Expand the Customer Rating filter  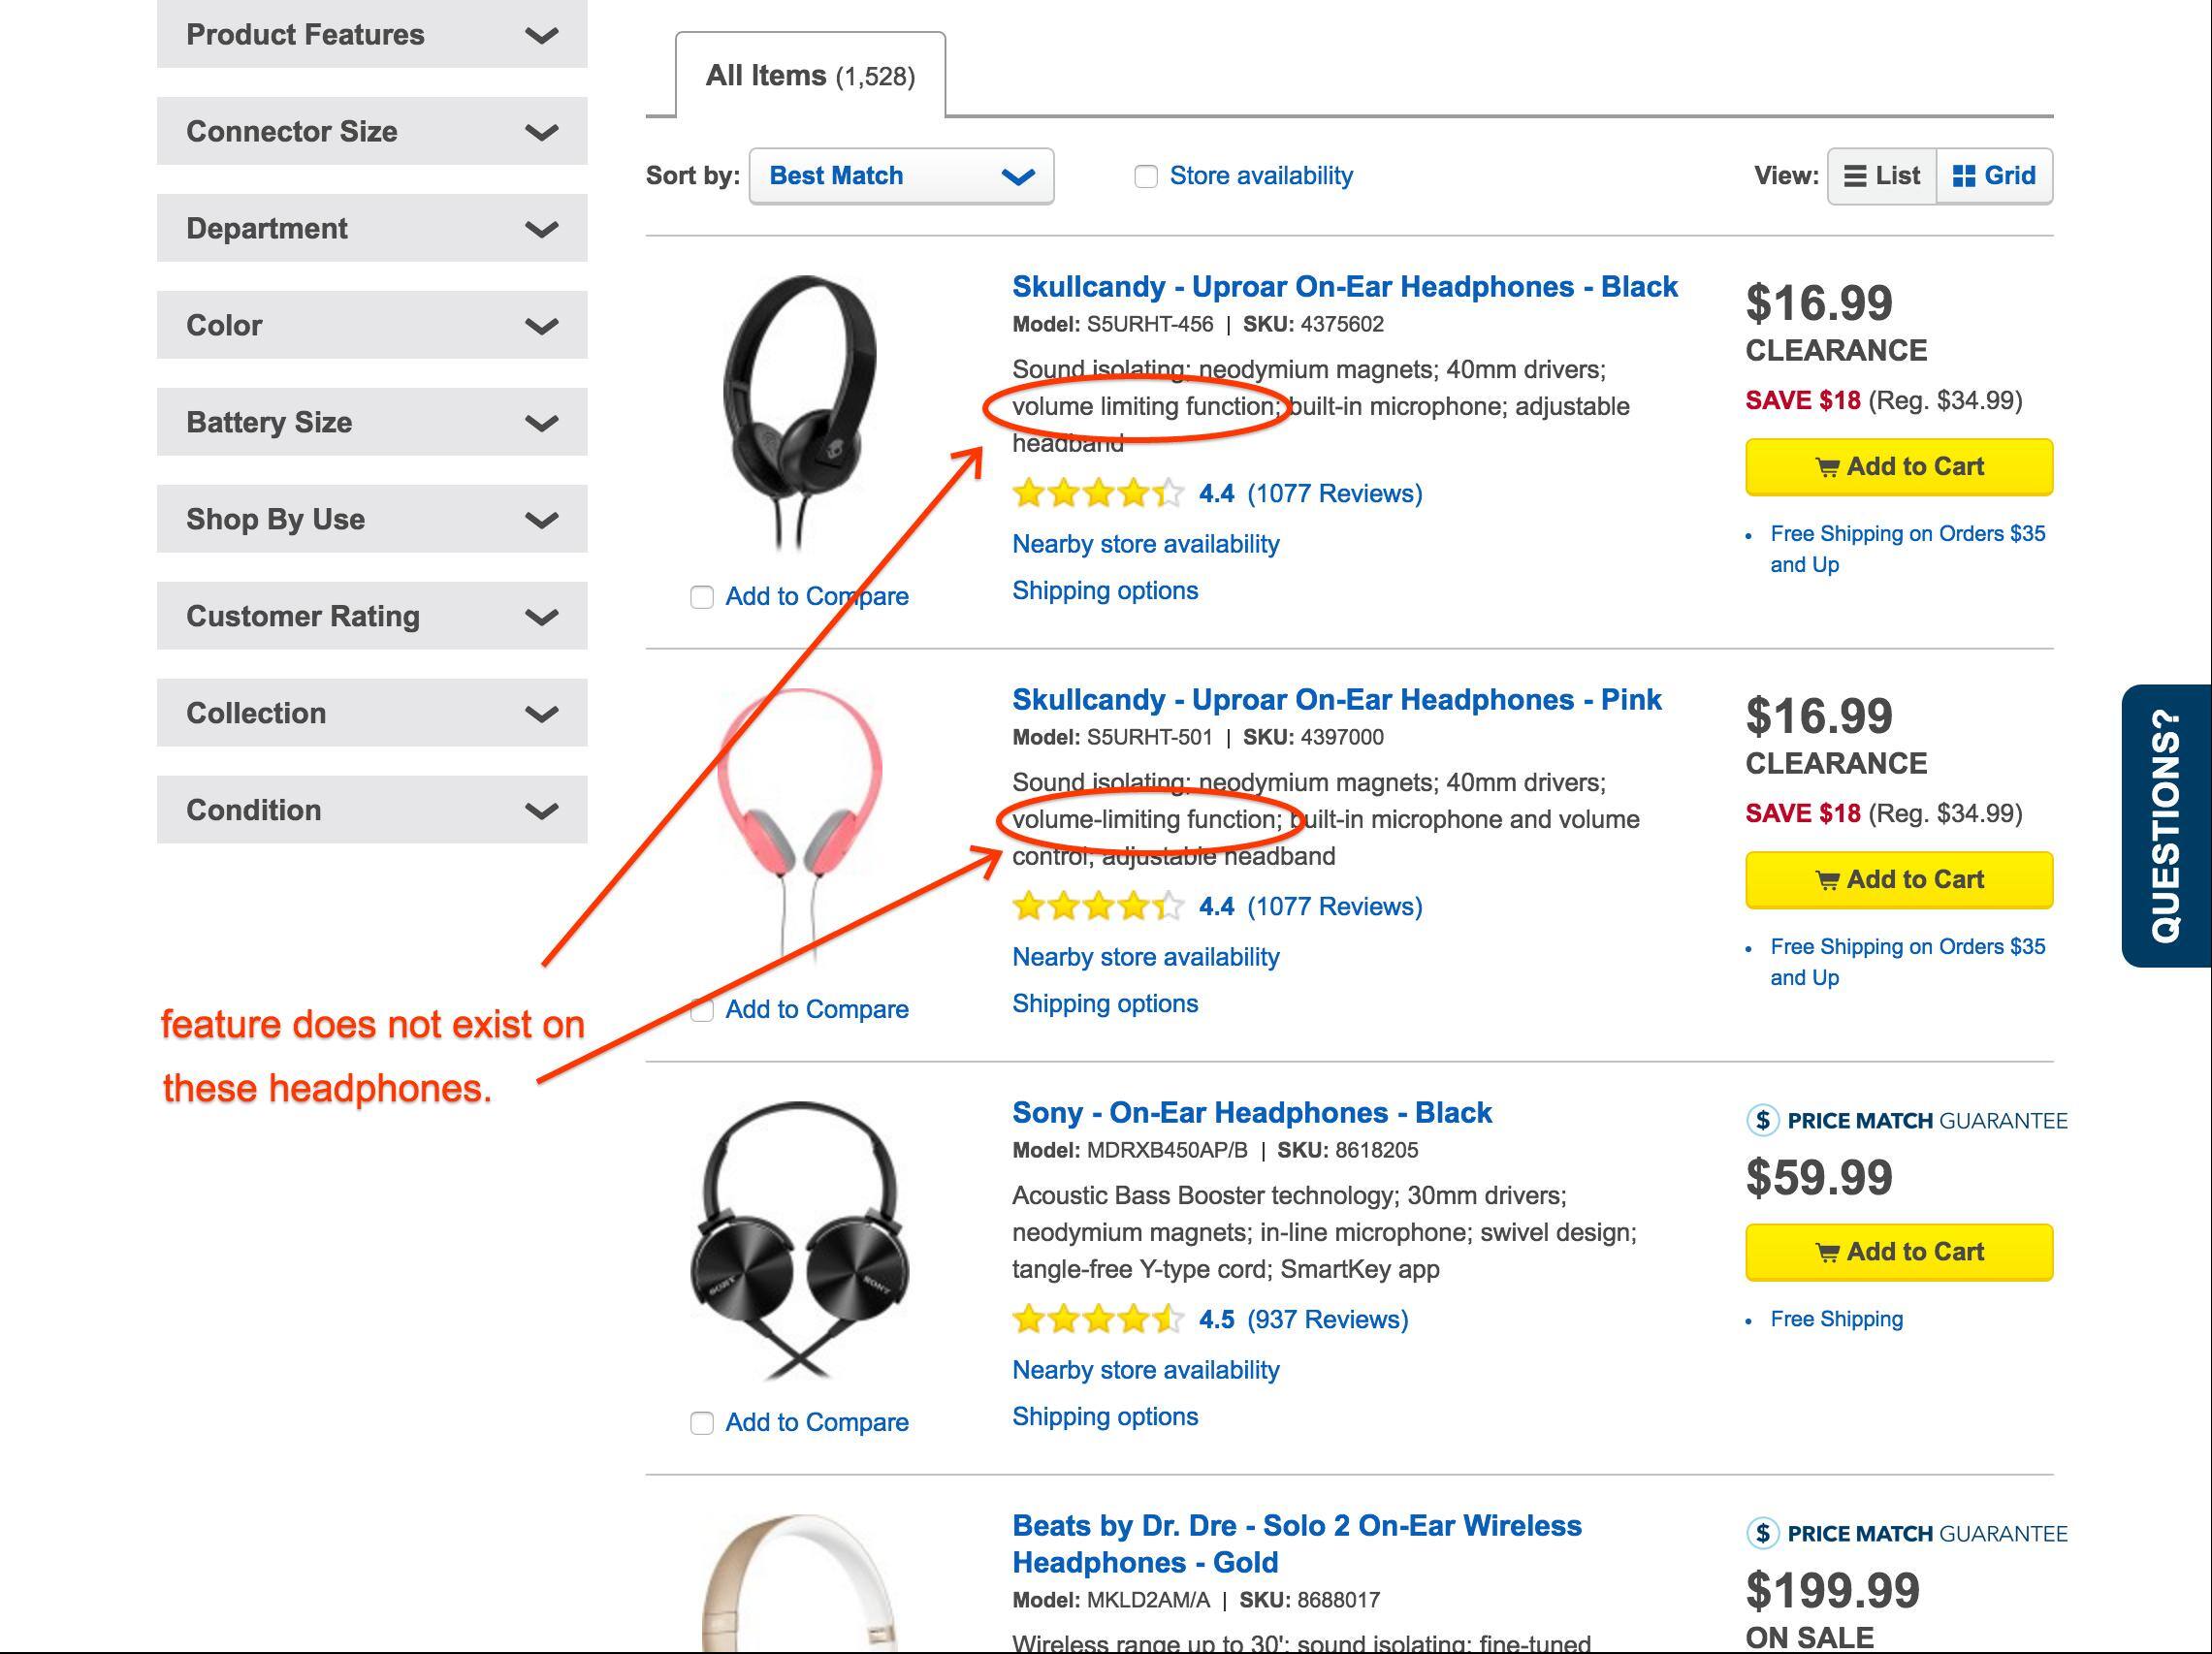coord(371,616)
